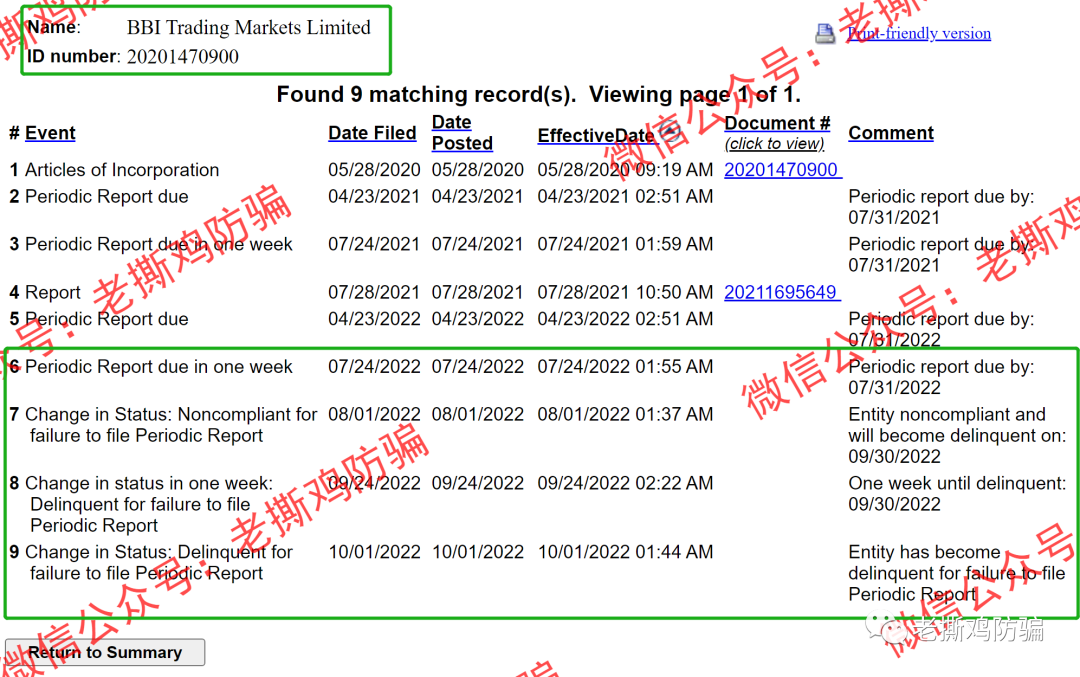Click row 2 comment 'Periodic report due by: 07/31/2021'
The image size is (1080, 677).
point(941,207)
